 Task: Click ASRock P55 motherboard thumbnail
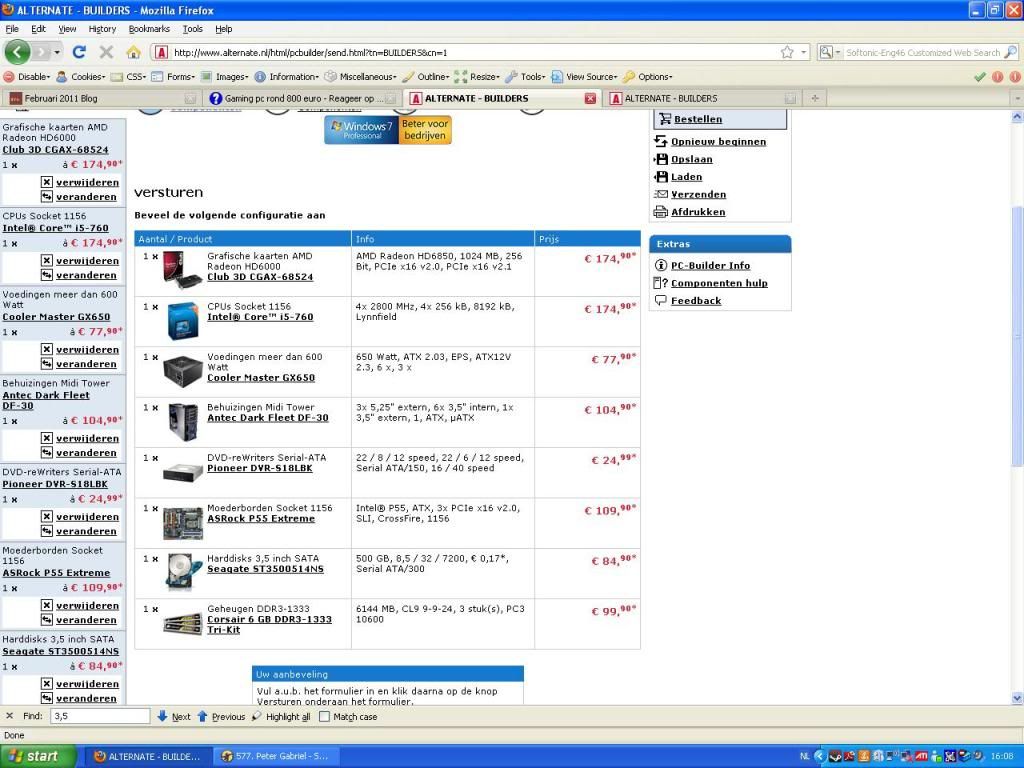click(x=182, y=523)
